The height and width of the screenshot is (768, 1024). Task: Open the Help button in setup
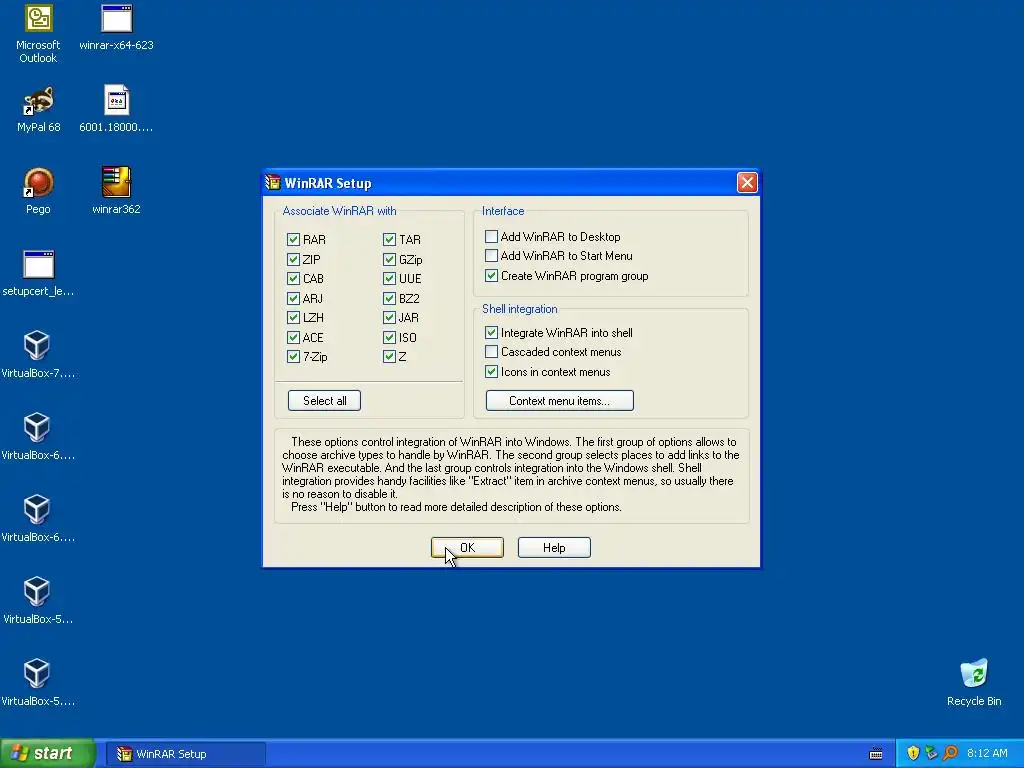(554, 547)
